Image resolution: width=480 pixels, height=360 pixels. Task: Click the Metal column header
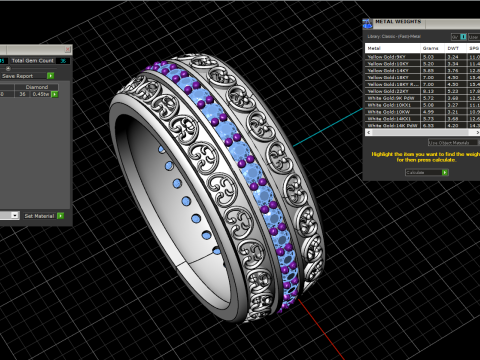pos(393,48)
